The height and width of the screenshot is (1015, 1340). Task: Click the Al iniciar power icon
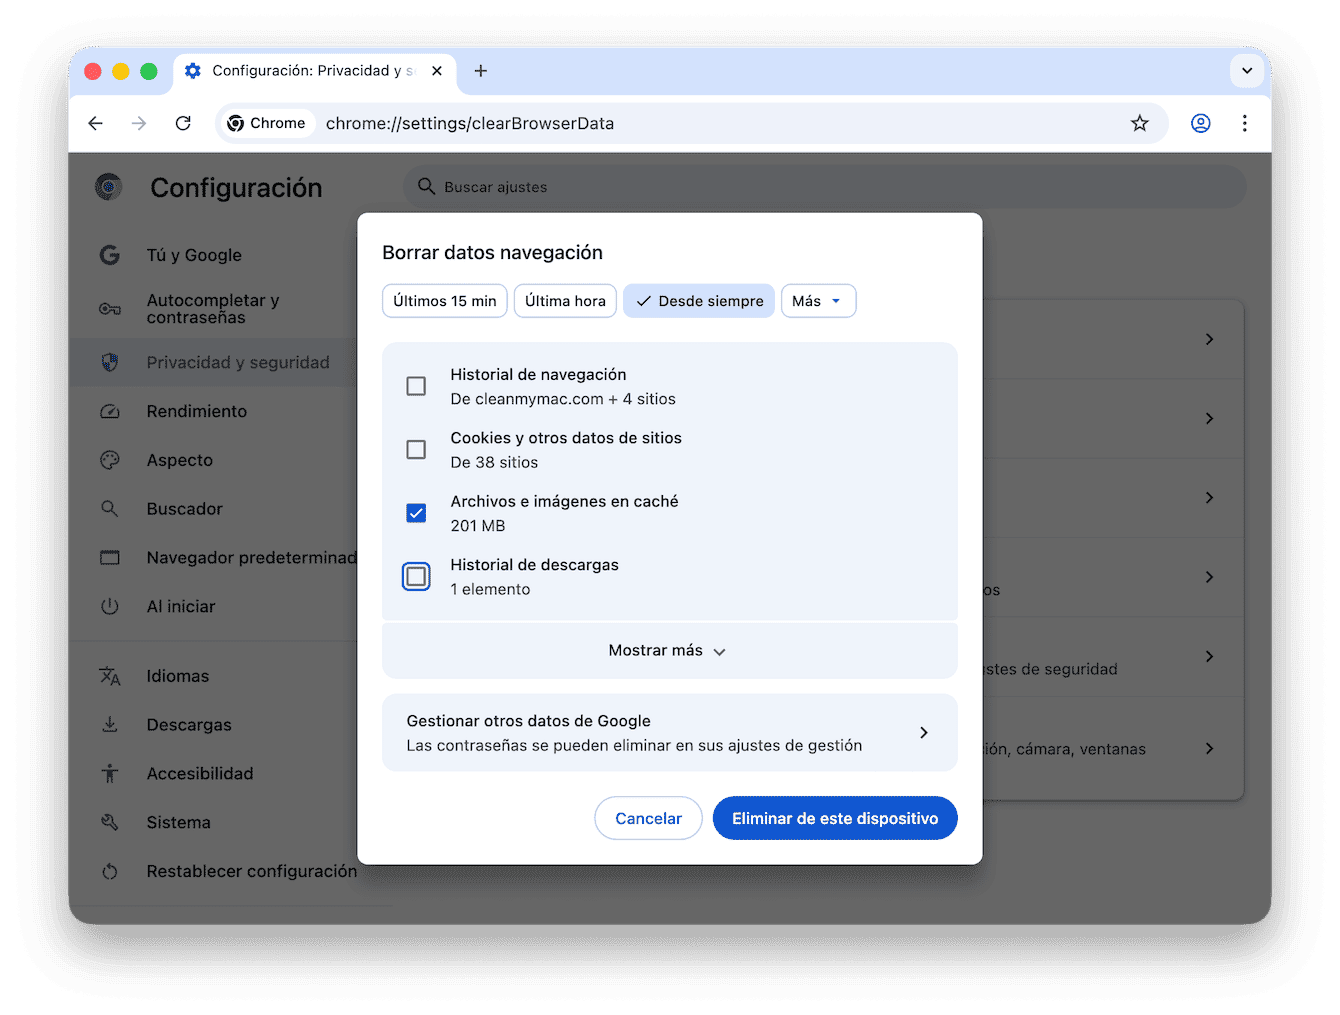(110, 606)
